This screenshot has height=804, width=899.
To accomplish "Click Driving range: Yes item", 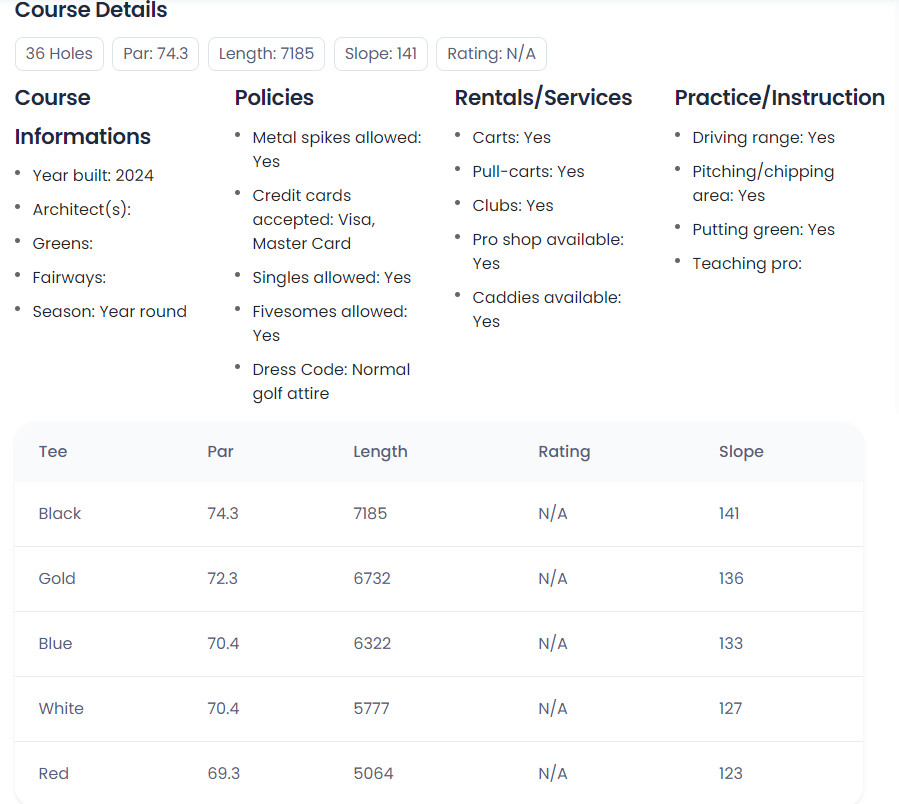I will point(764,138).
